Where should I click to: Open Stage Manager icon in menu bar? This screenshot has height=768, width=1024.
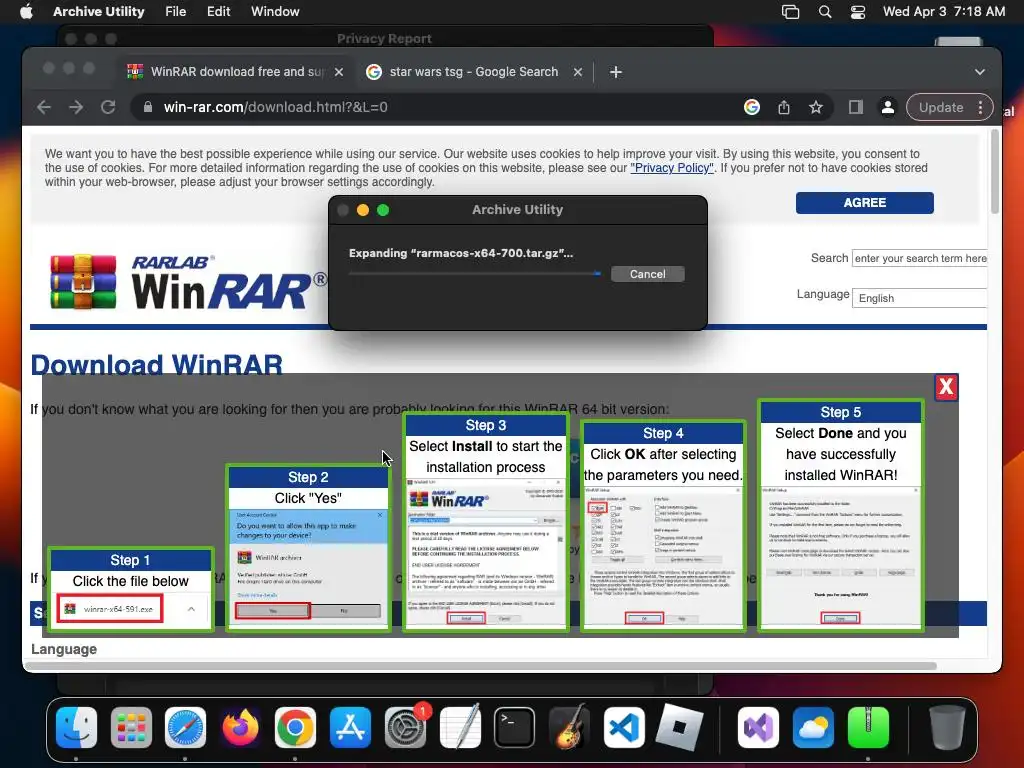point(790,12)
